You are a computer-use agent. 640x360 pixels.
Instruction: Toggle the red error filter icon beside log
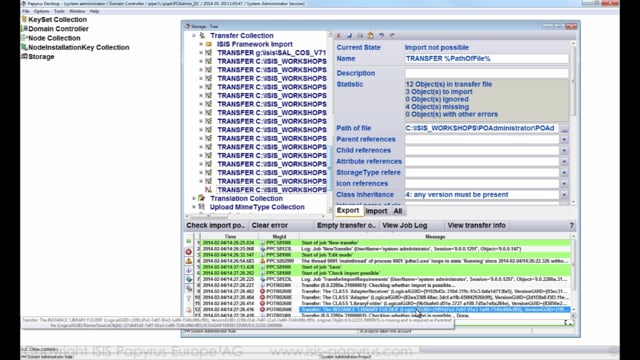pos(189,251)
